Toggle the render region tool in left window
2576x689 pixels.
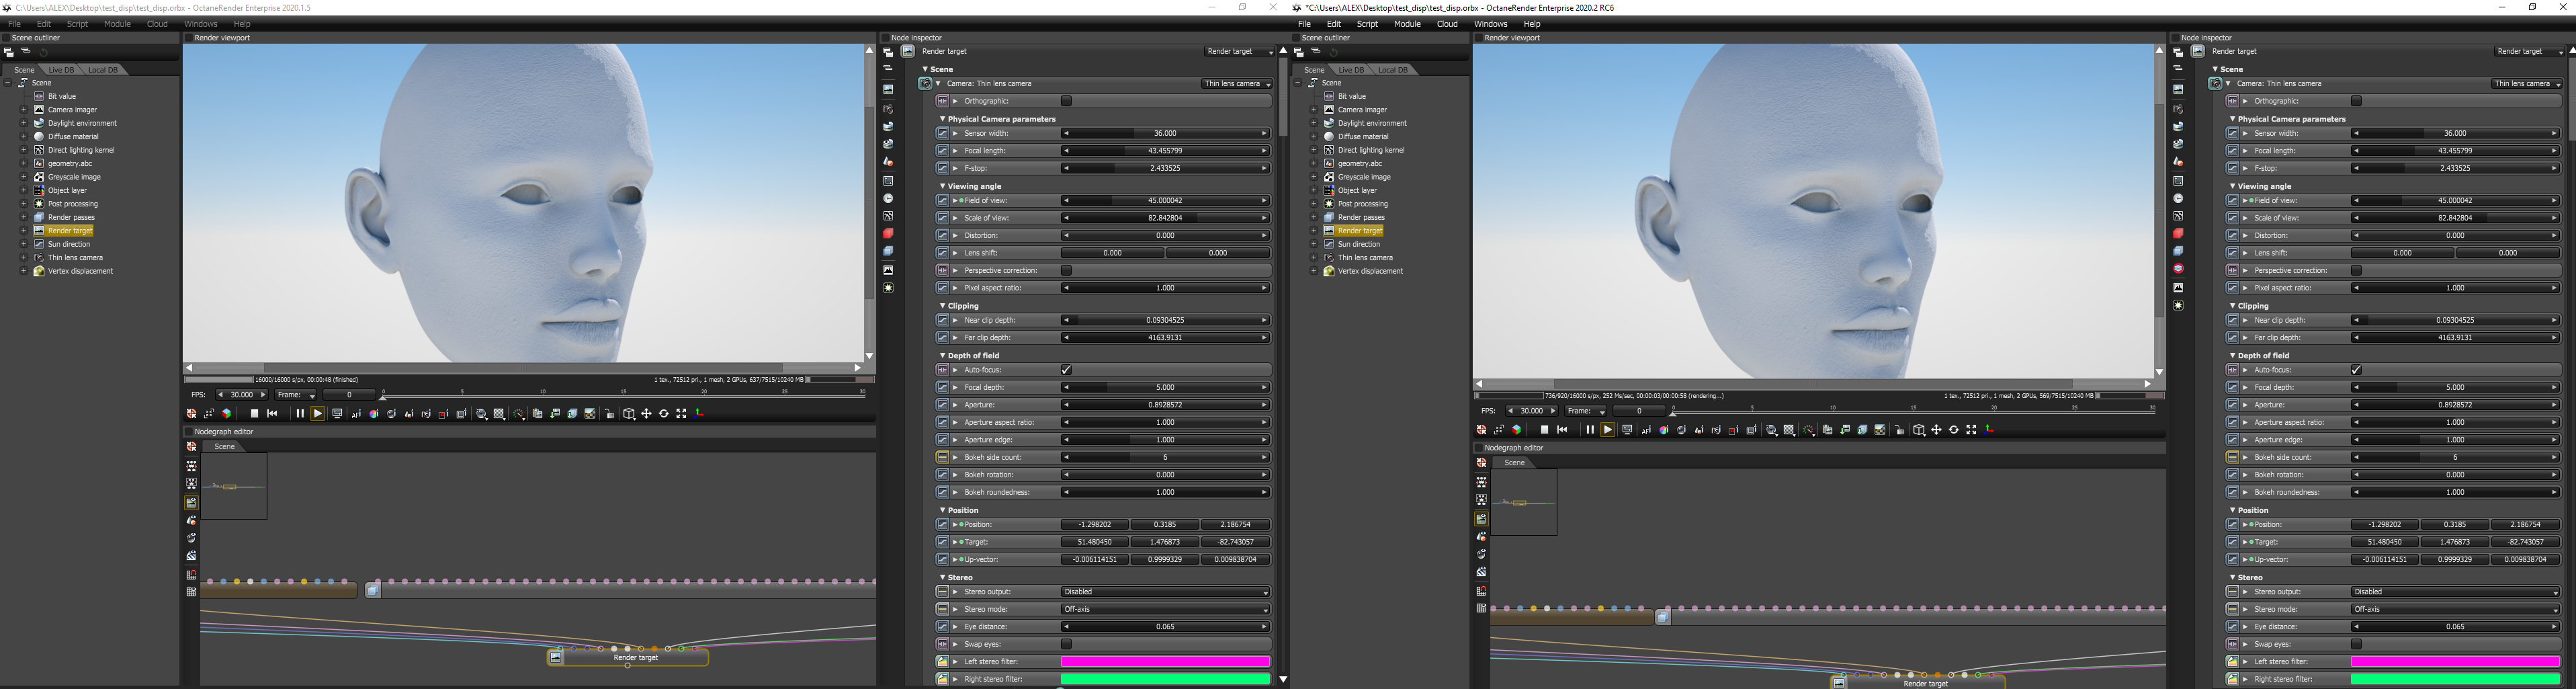444,414
